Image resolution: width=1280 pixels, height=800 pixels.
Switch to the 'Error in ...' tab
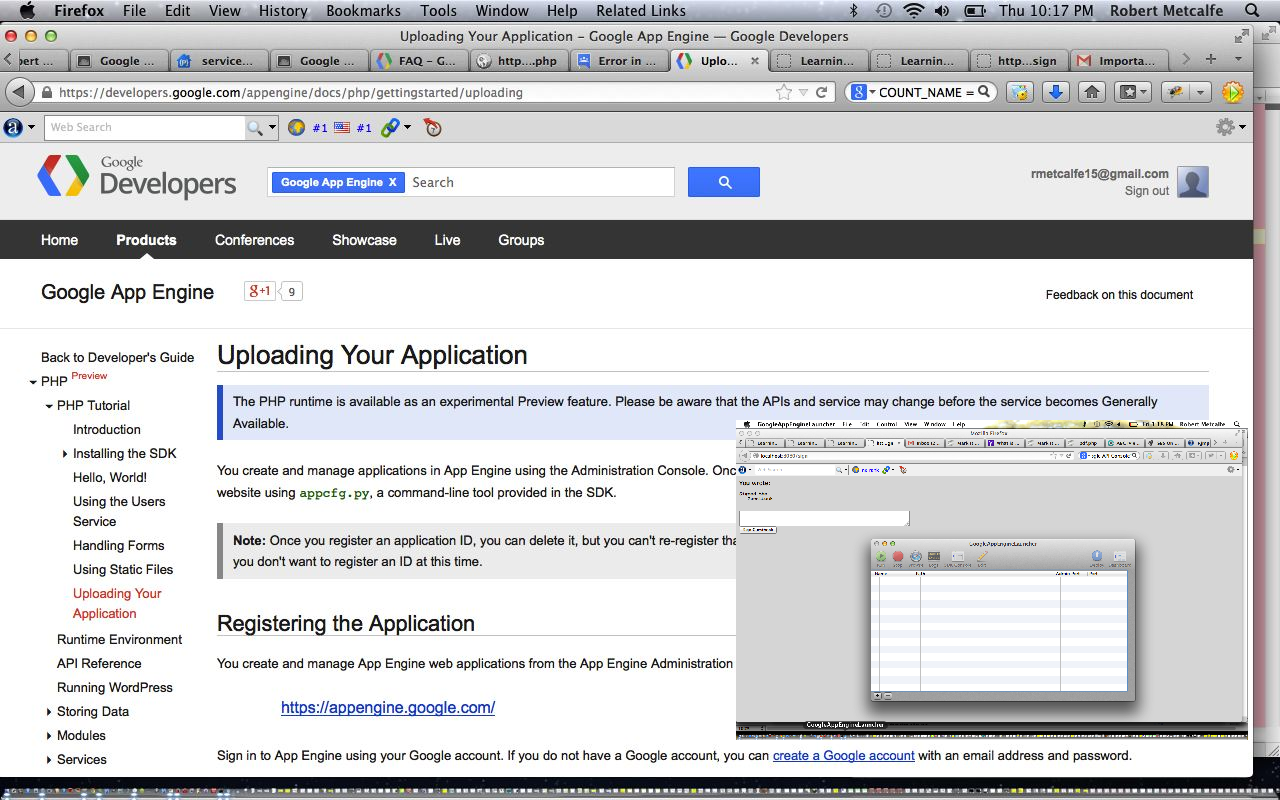point(620,60)
